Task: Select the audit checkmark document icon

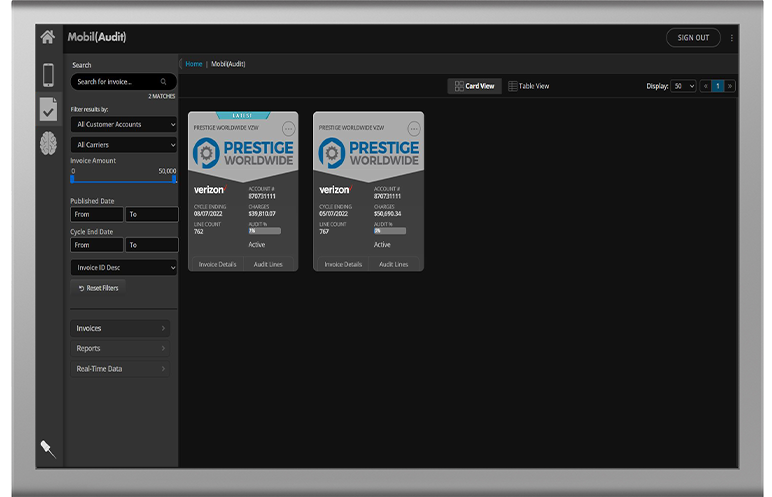Action: tap(48, 109)
